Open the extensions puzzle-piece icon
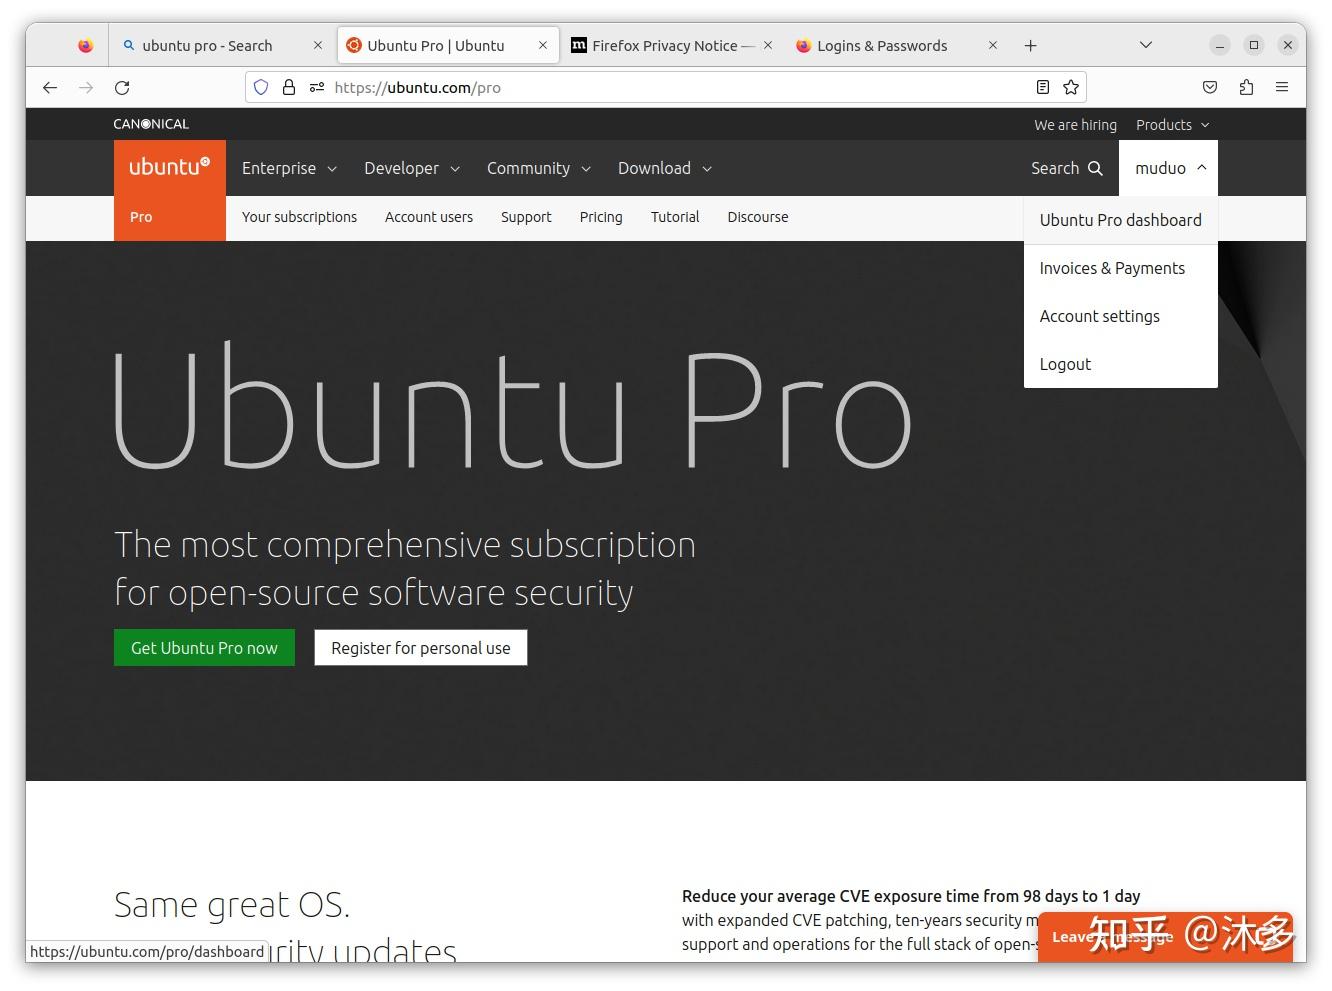 click(x=1246, y=87)
